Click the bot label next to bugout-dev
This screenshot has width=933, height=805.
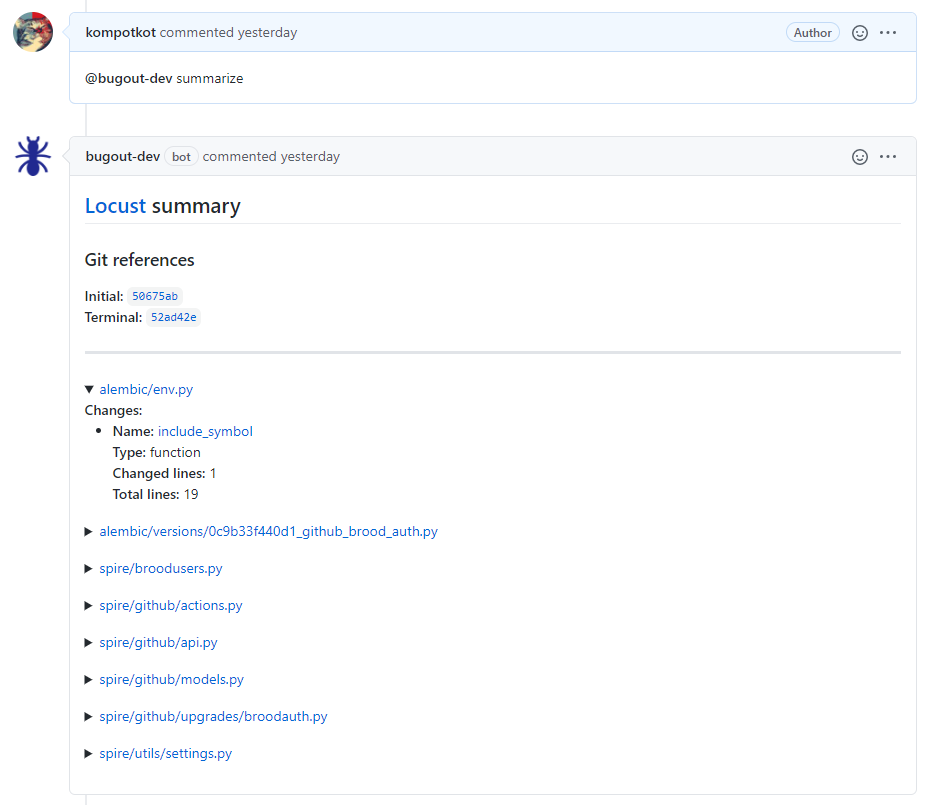pyautogui.click(x=181, y=156)
